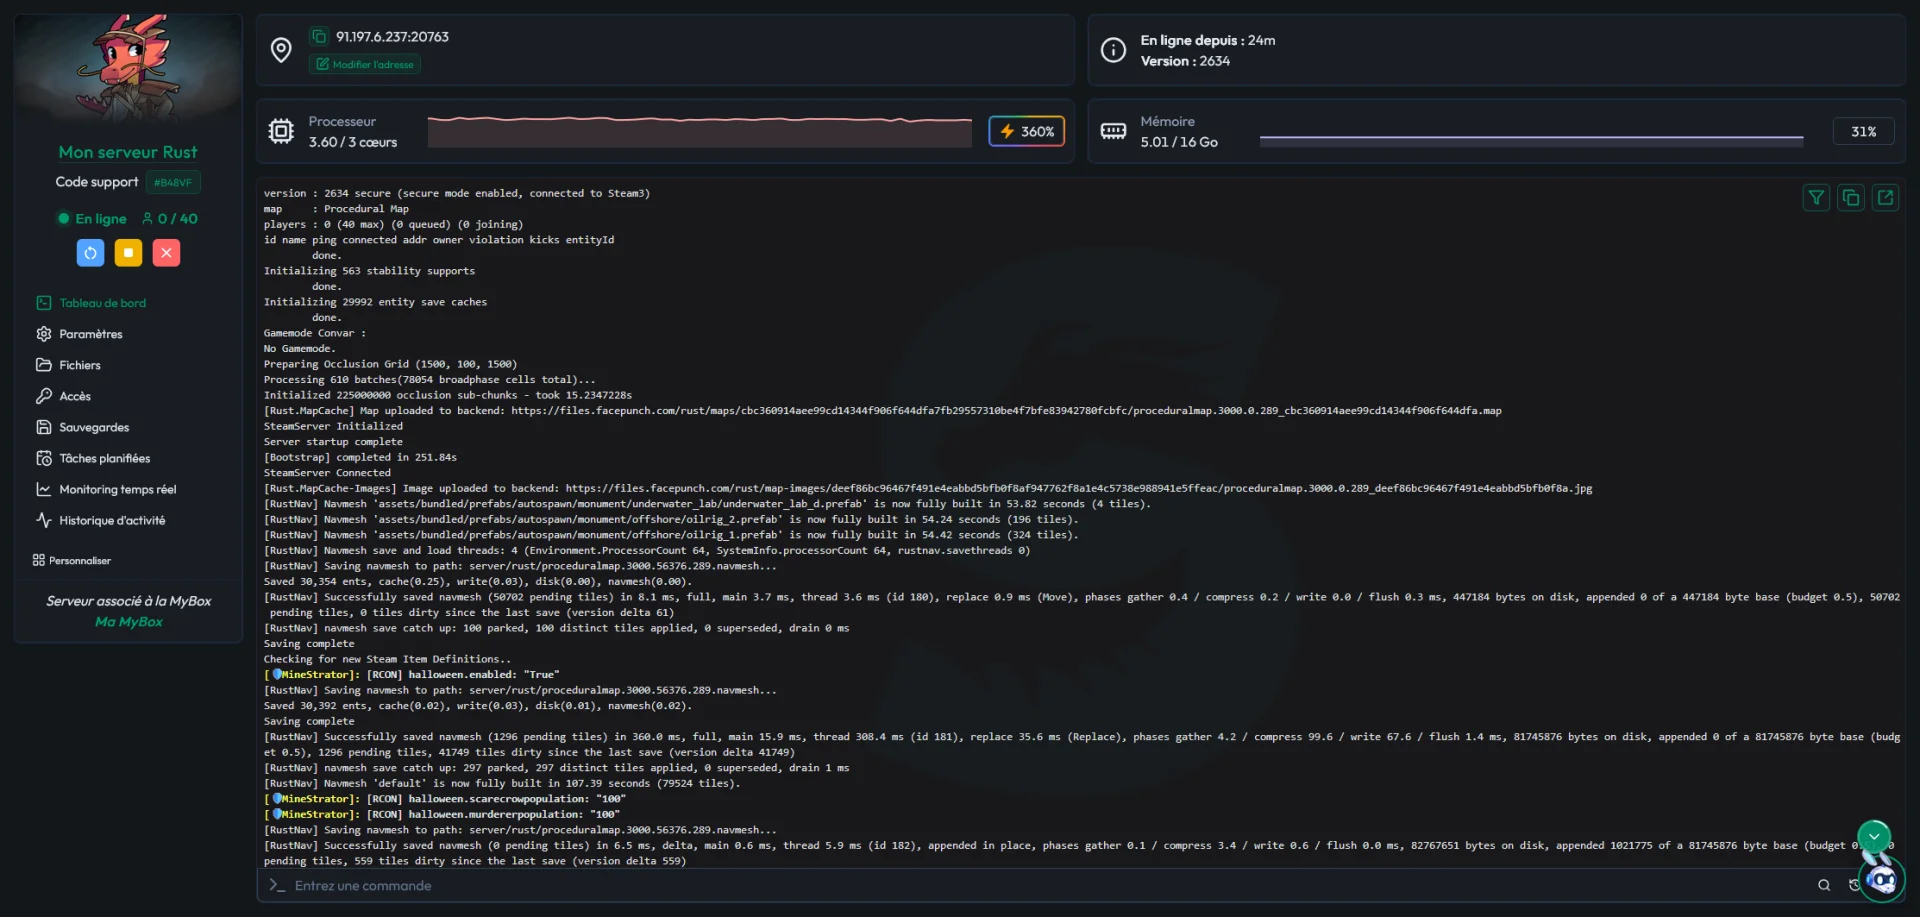Kill the server with the red X button
1920x917 pixels.
[167, 253]
